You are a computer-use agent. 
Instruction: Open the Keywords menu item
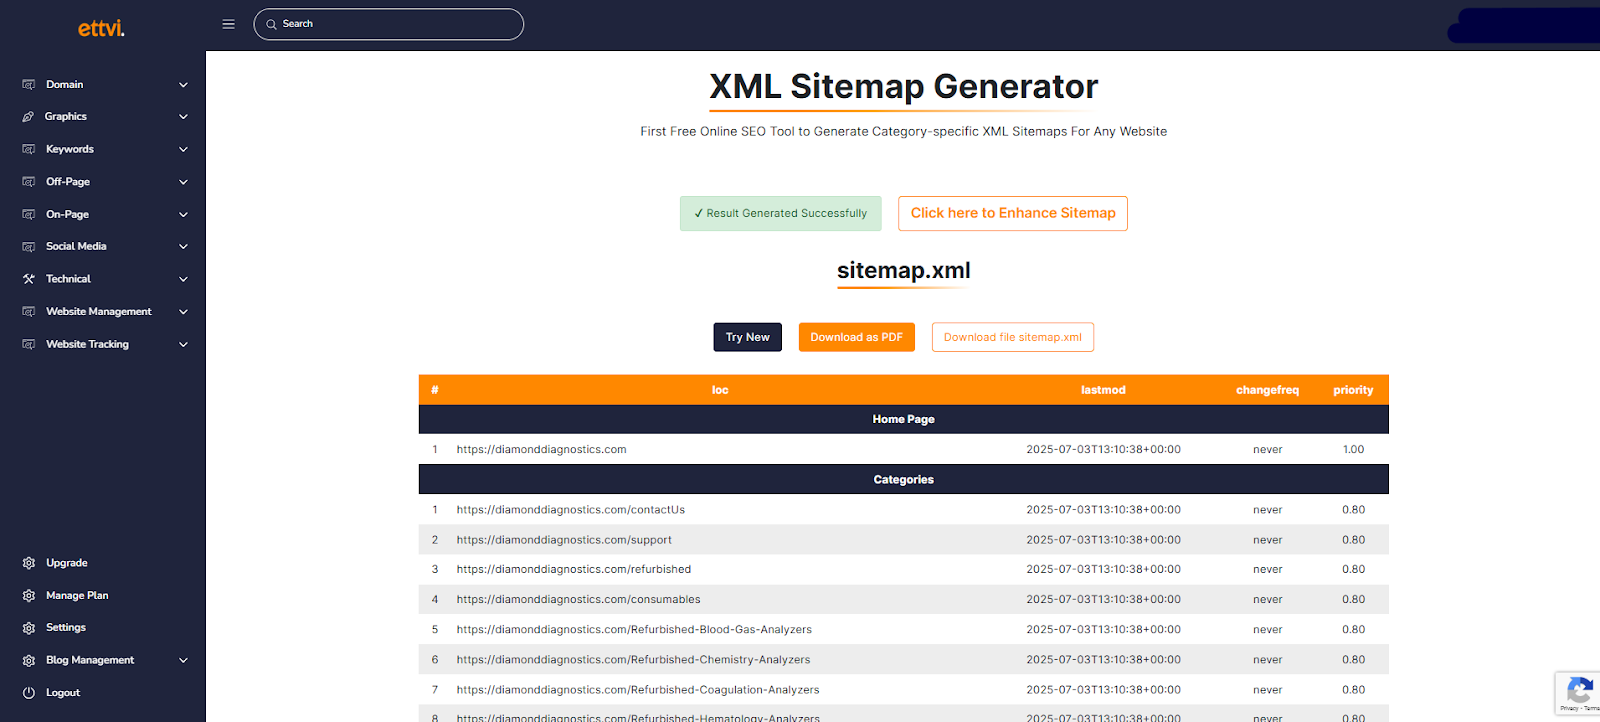coord(70,149)
